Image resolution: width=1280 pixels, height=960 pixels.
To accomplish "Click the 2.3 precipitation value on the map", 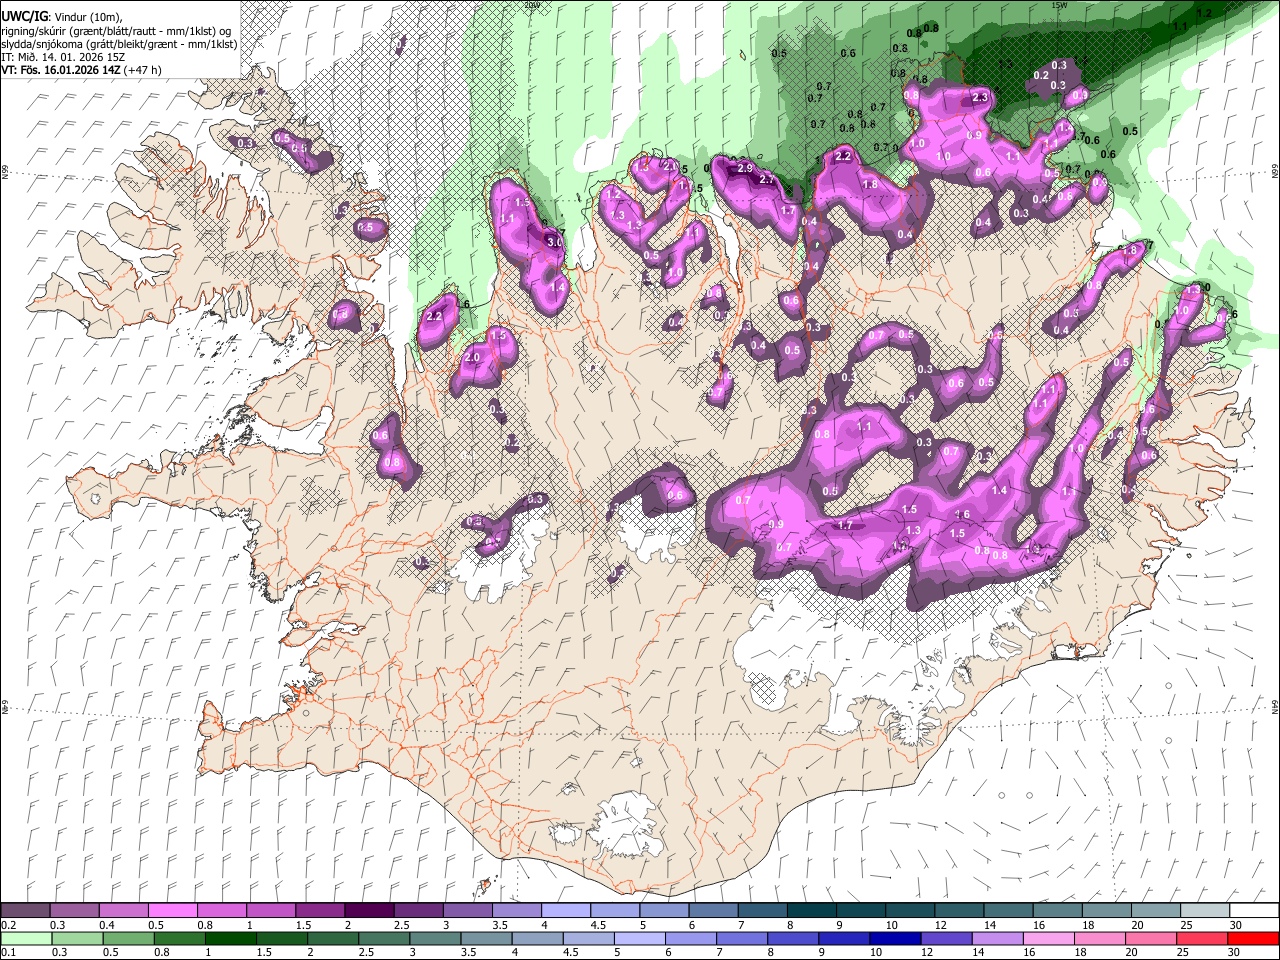I will [x=979, y=97].
